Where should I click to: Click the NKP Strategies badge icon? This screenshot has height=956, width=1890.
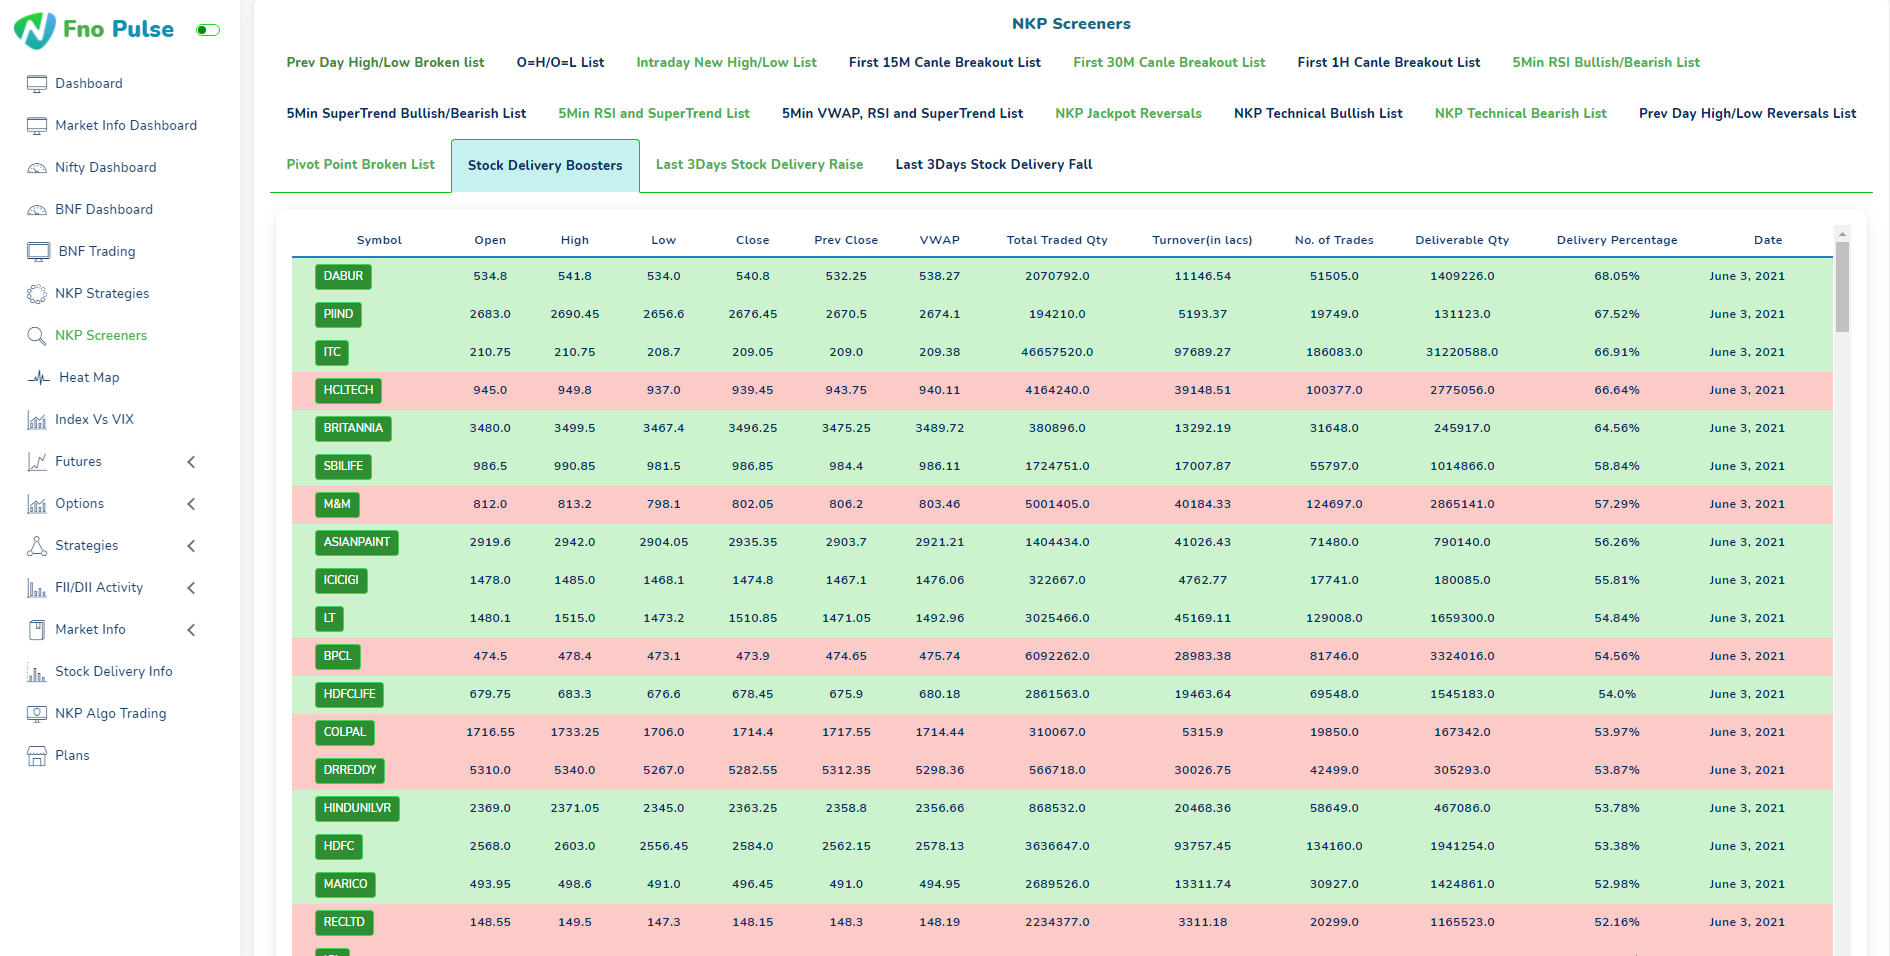pyautogui.click(x=37, y=294)
